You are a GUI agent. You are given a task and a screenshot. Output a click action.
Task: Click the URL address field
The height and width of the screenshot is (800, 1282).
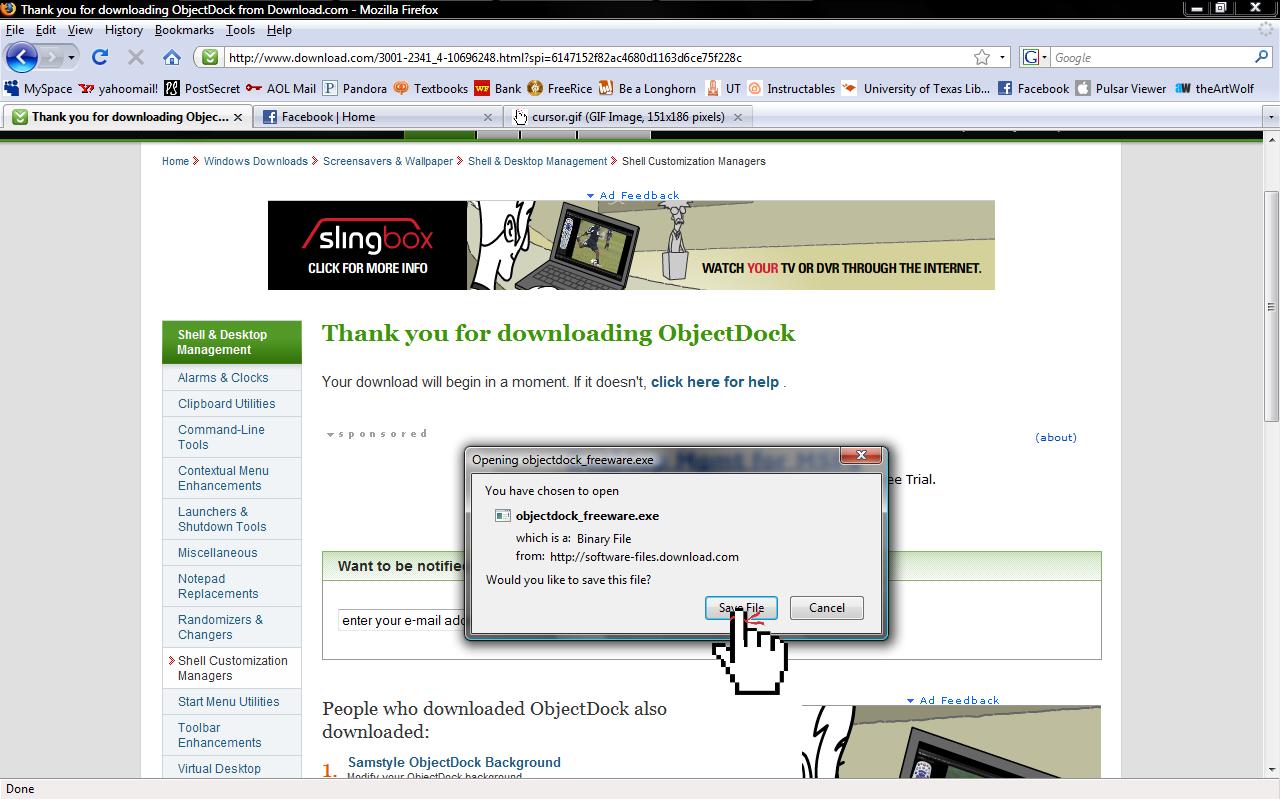point(597,57)
